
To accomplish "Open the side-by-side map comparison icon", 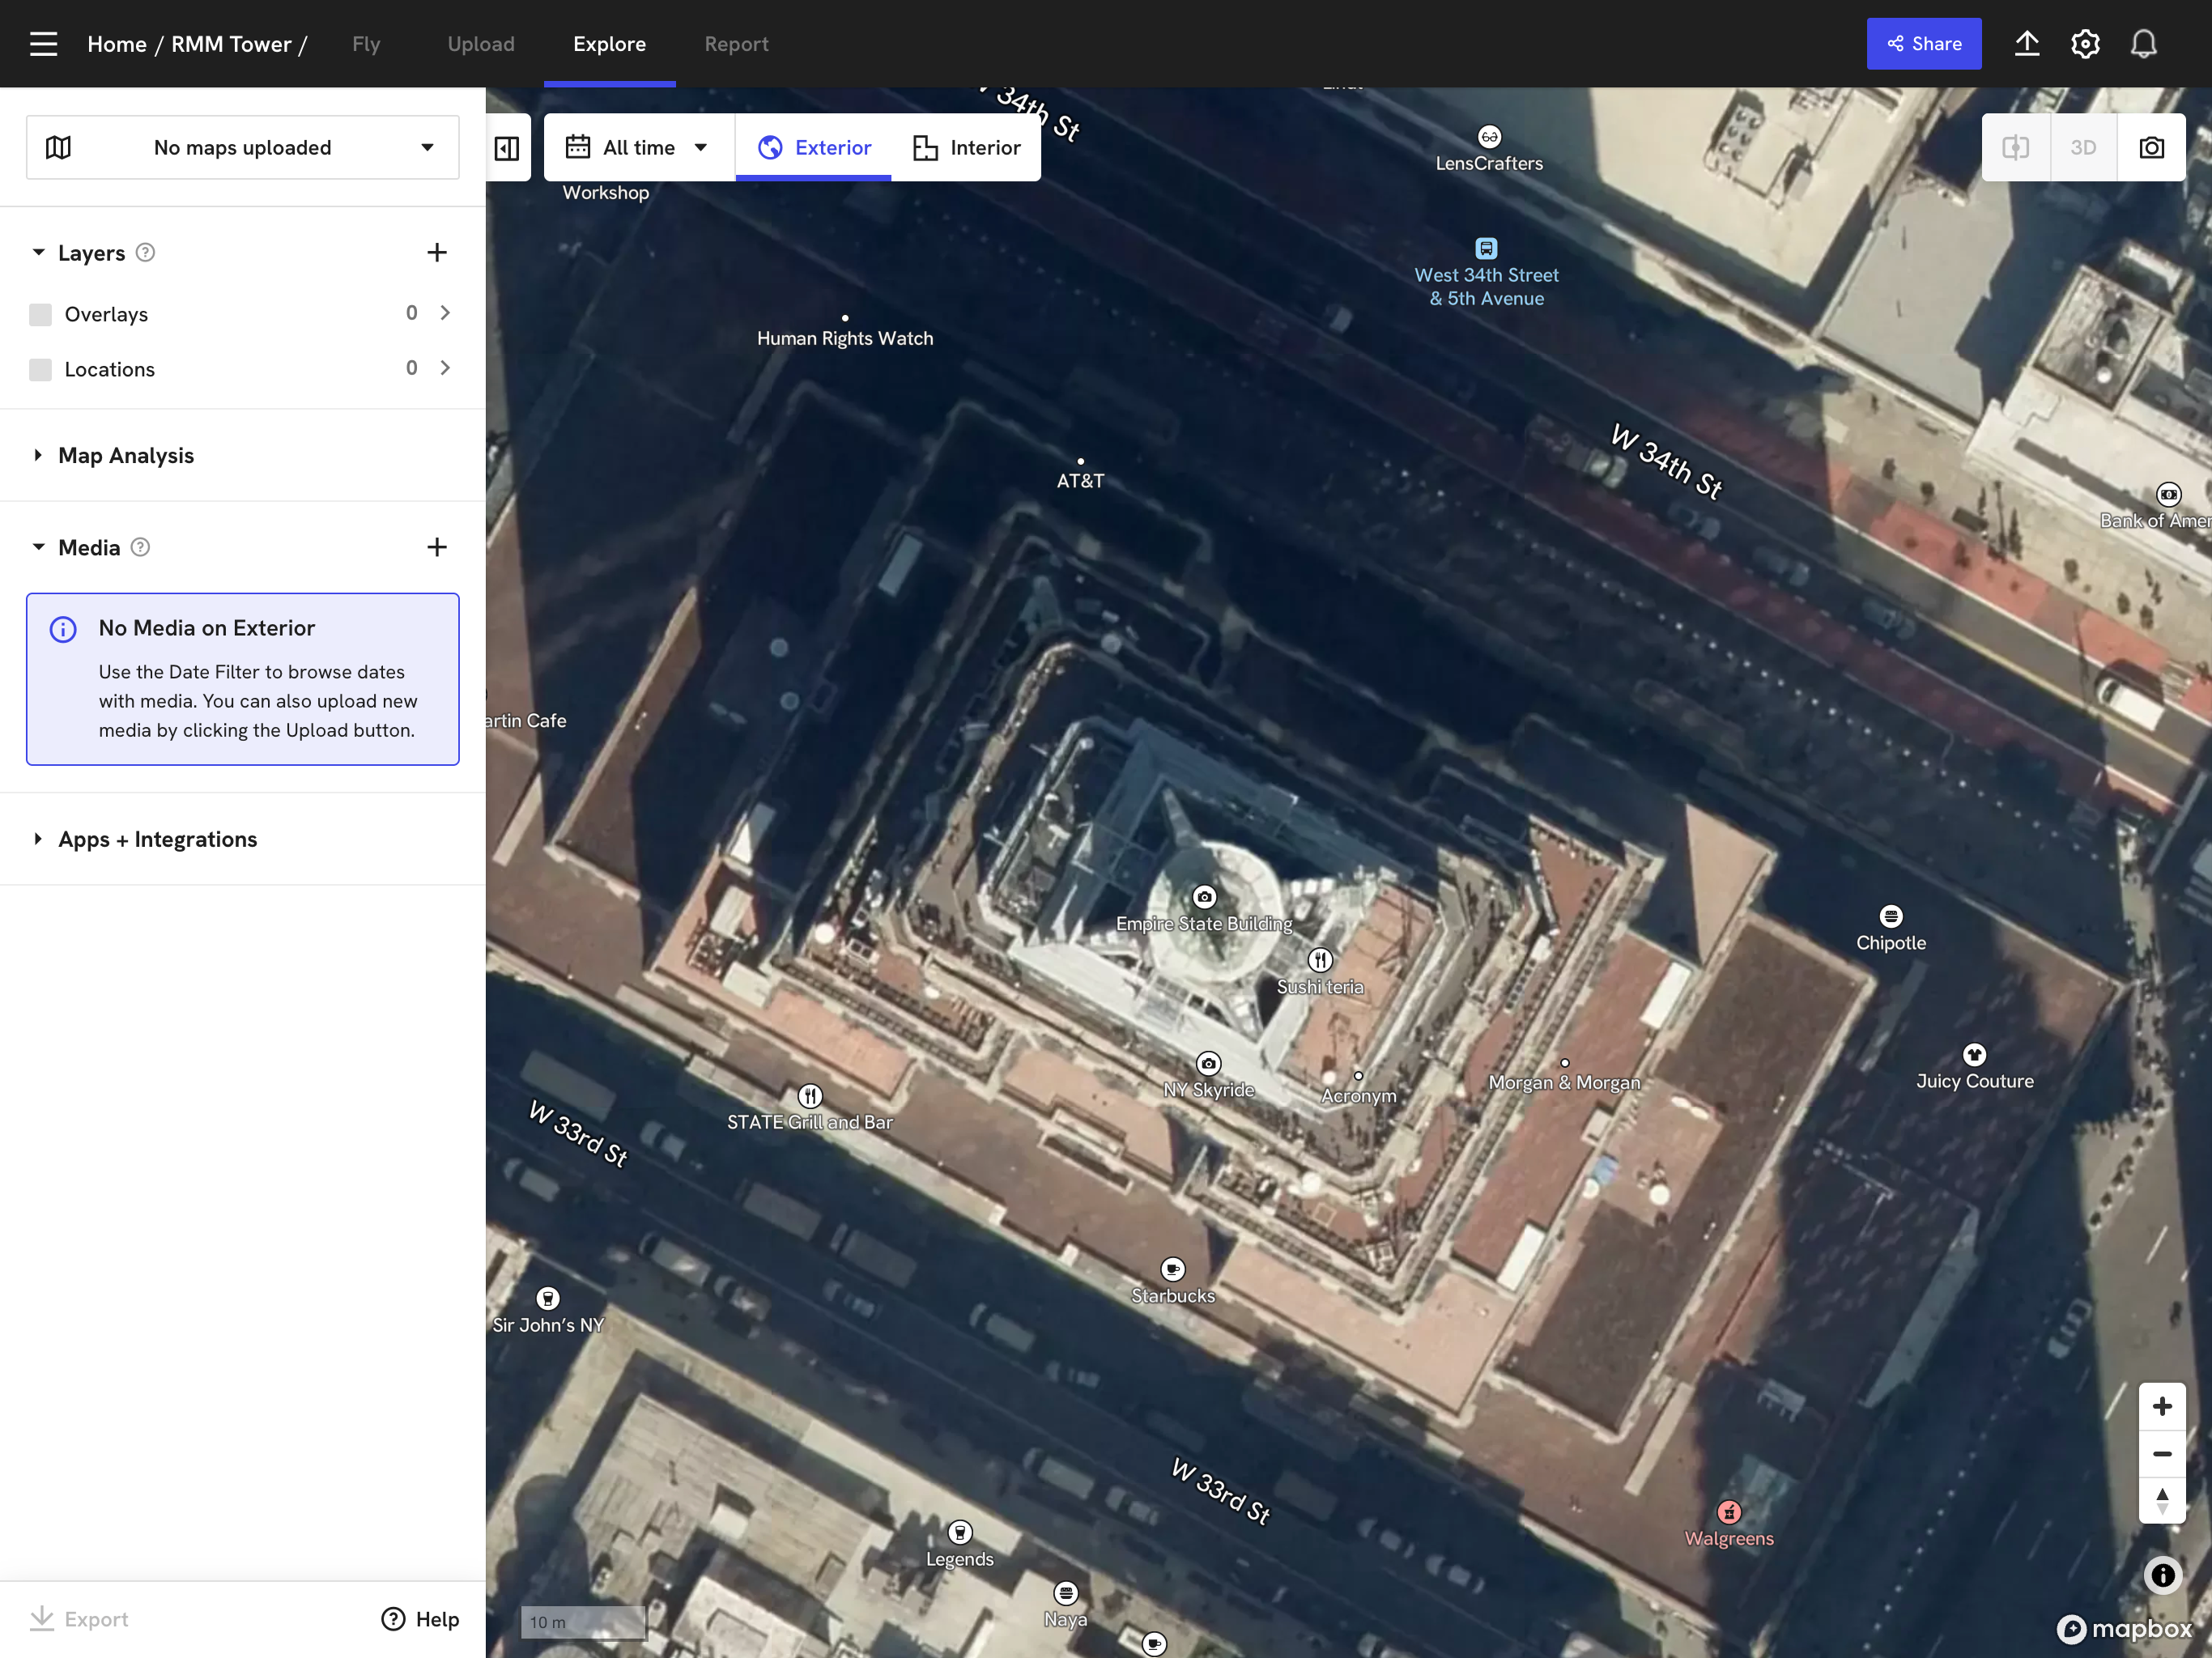I will coord(2016,147).
